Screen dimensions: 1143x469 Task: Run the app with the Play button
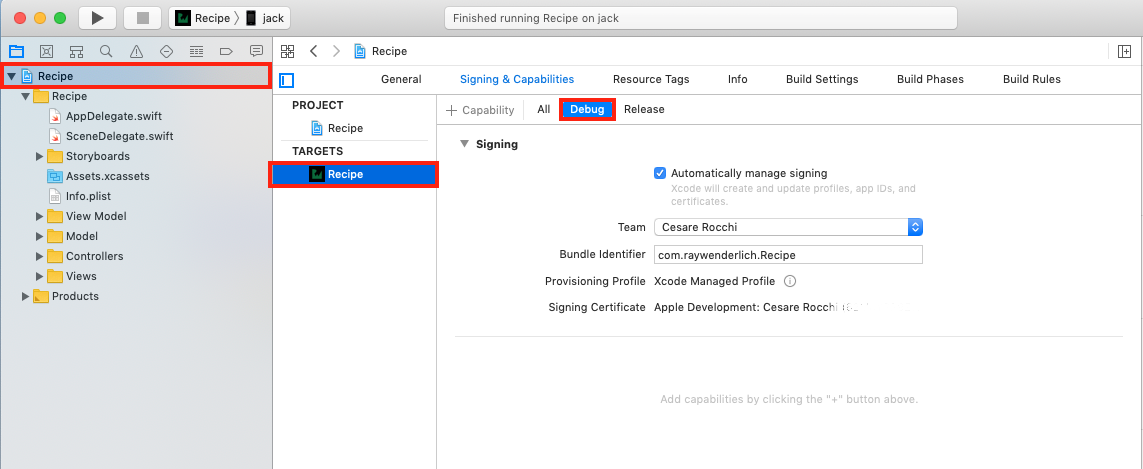point(98,18)
